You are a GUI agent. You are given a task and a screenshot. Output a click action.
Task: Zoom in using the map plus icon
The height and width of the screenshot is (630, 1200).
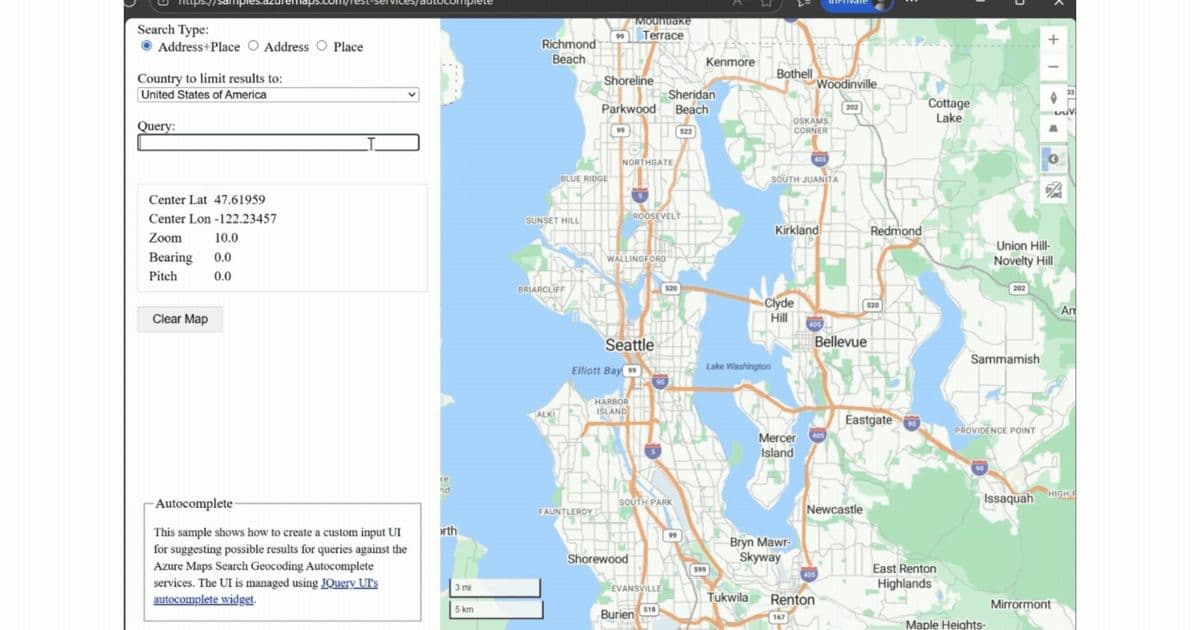click(1052, 38)
